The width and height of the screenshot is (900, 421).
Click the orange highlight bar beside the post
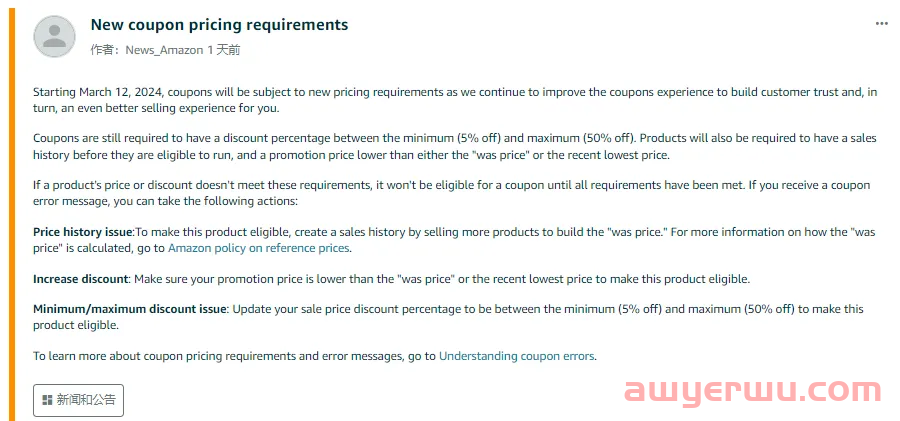[x=11, y=210]
